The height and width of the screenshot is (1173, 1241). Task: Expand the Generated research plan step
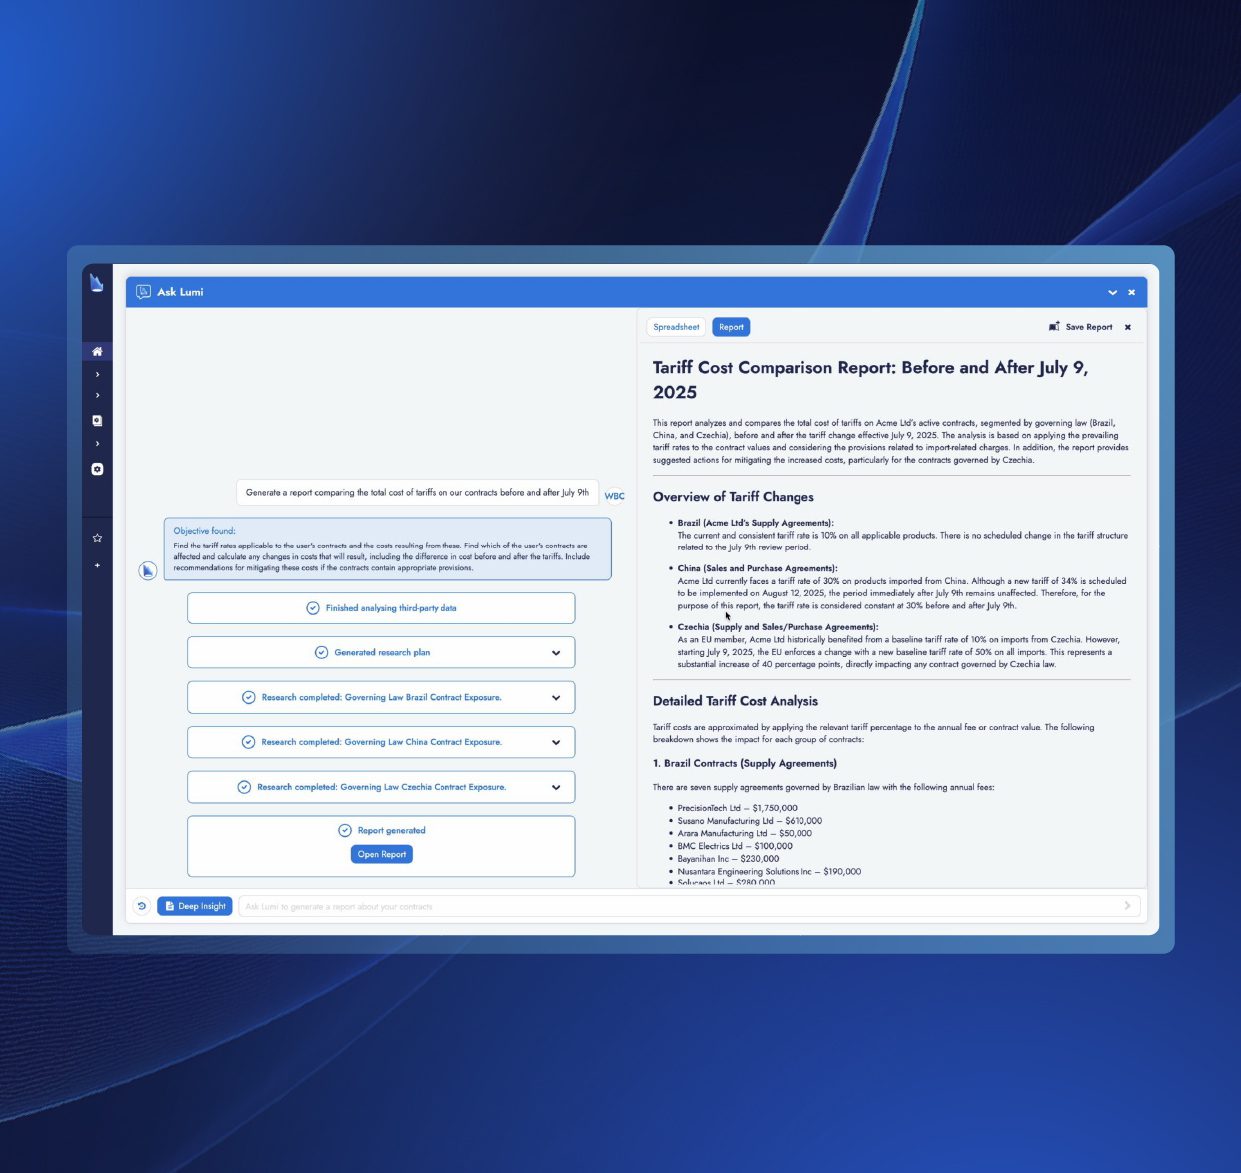click(556, 653)
